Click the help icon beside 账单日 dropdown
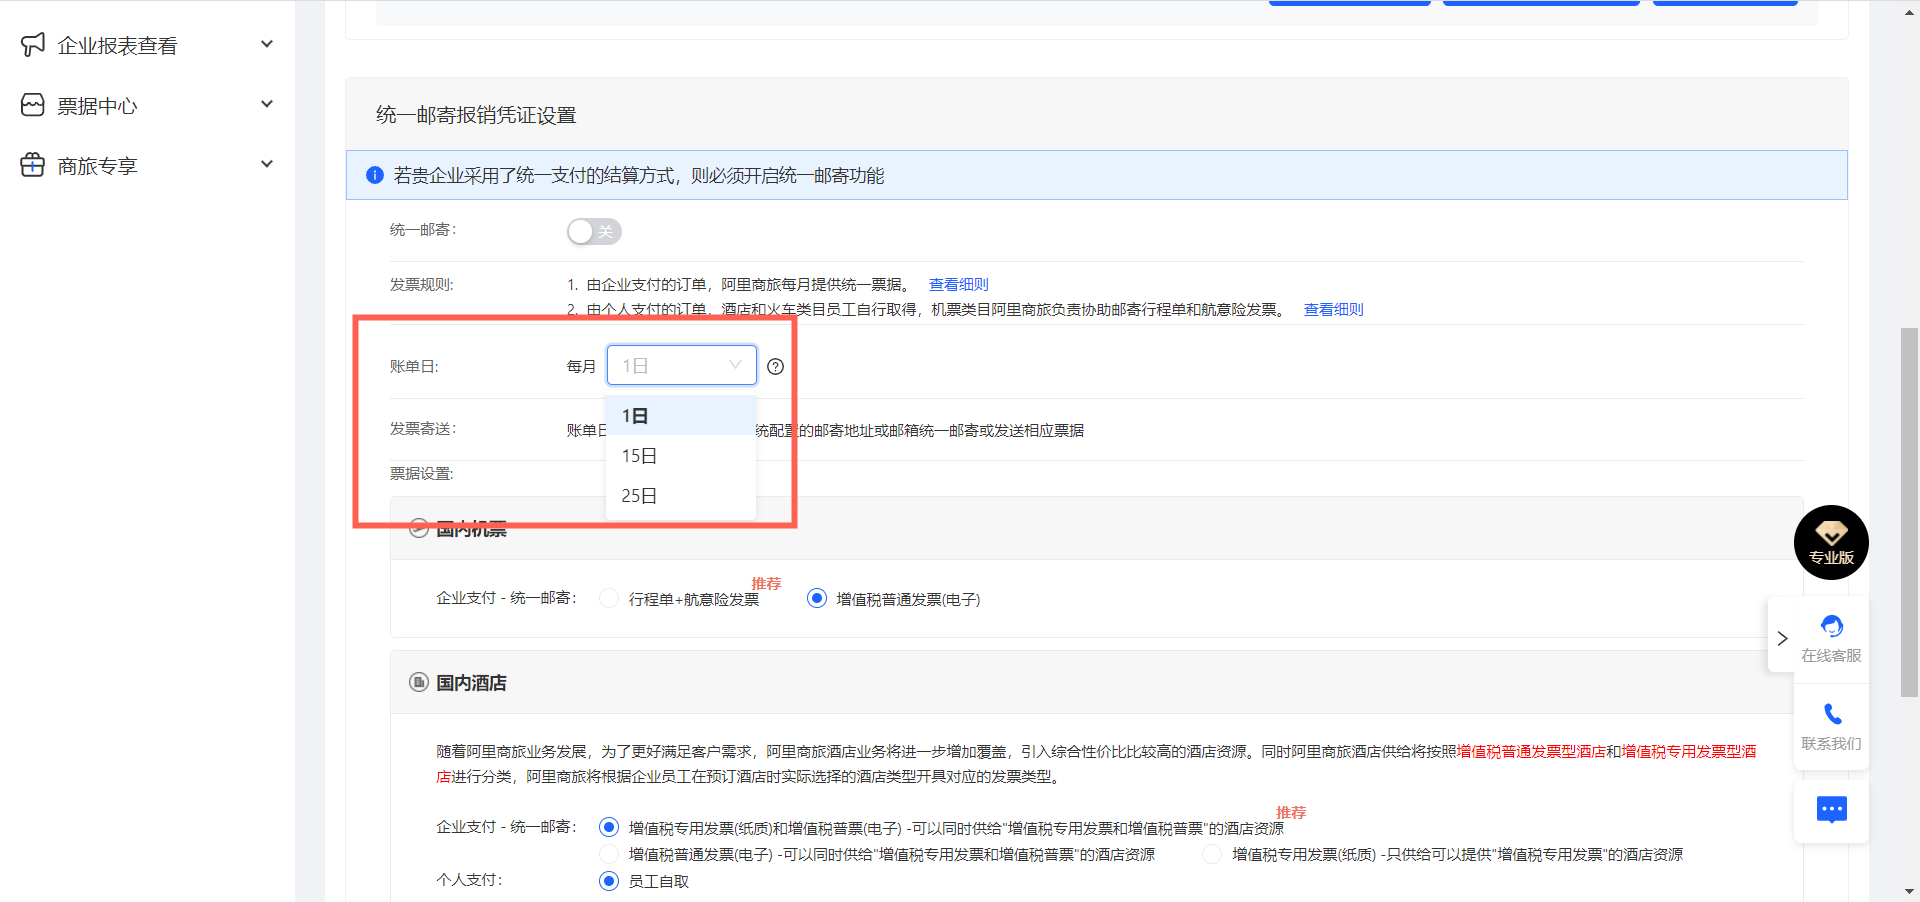Viewport: 1920px width, 902px height. [x=775, y=366]
